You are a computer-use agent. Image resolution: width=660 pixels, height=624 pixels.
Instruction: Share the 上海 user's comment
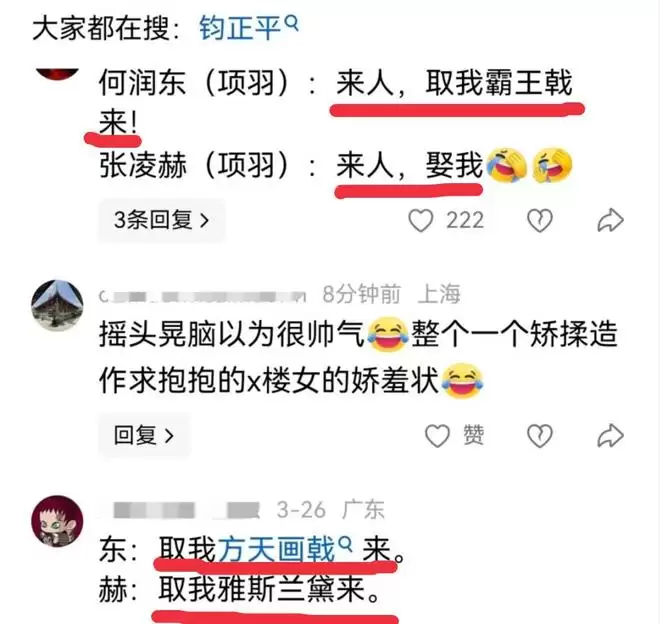point(610,435)
